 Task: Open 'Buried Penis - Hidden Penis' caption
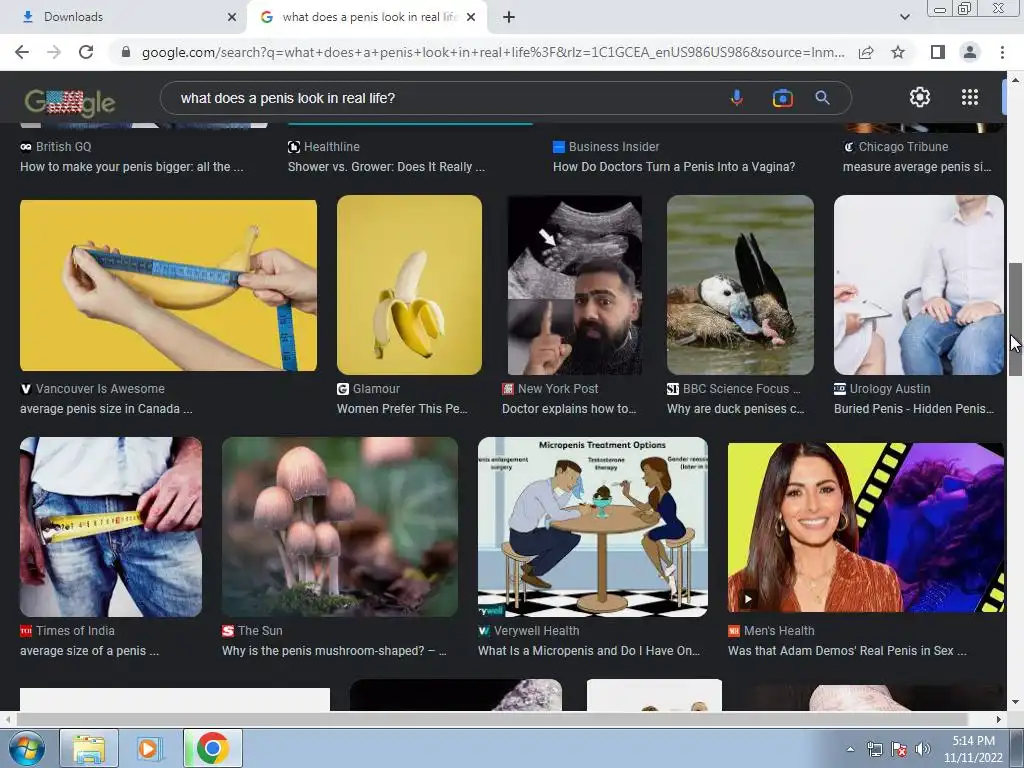click(x=914, y=409)
